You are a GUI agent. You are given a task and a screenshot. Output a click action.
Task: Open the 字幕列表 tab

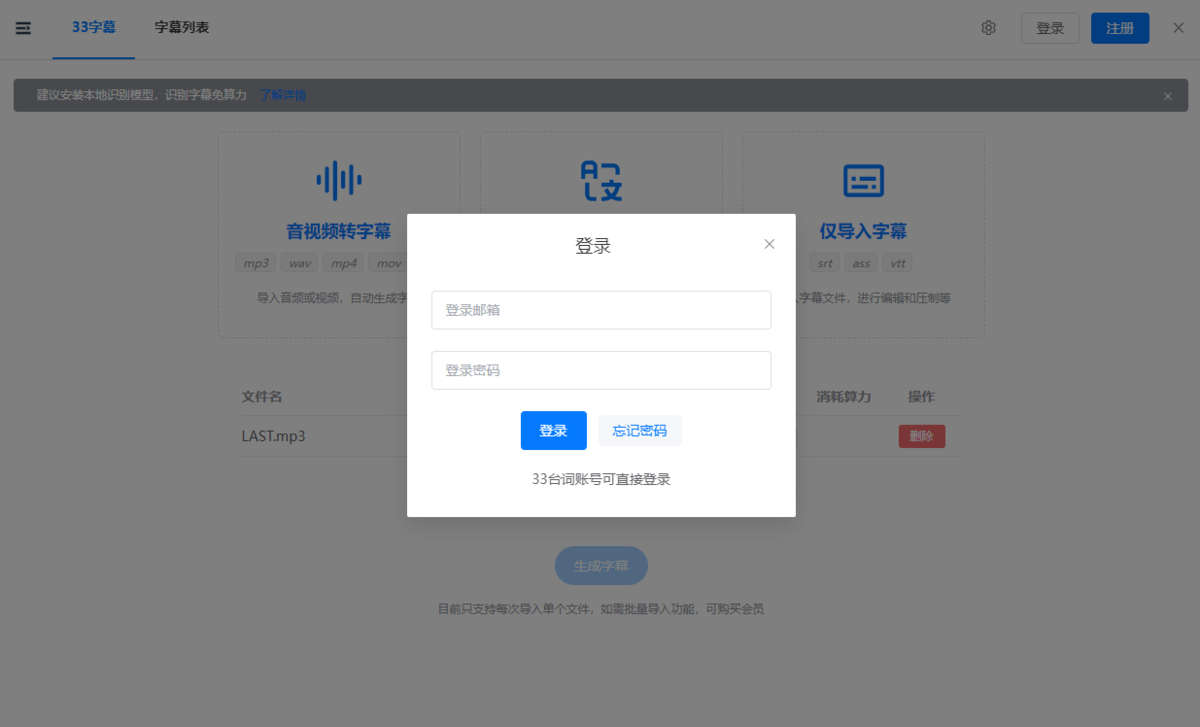[x=182, y=28]
